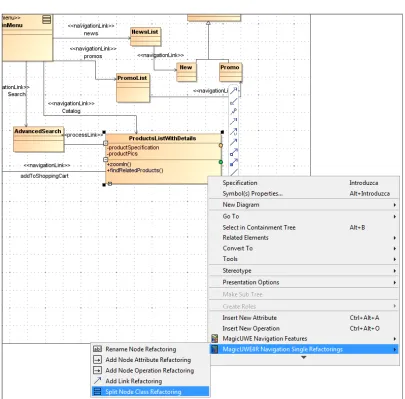Open the Related Elements menu entry
The image size is (405, 399).
[304, 238]
